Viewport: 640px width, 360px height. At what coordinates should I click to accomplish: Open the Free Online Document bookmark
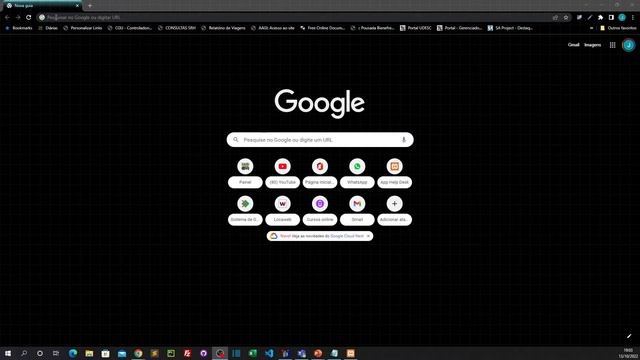tap(322, 28)
